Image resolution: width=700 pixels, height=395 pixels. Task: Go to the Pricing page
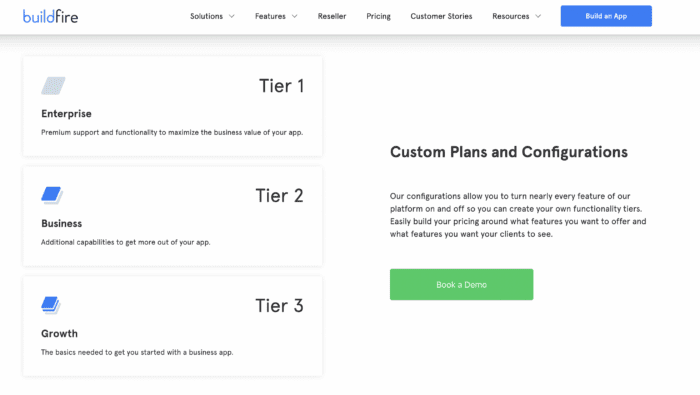(x=378, y=16)
